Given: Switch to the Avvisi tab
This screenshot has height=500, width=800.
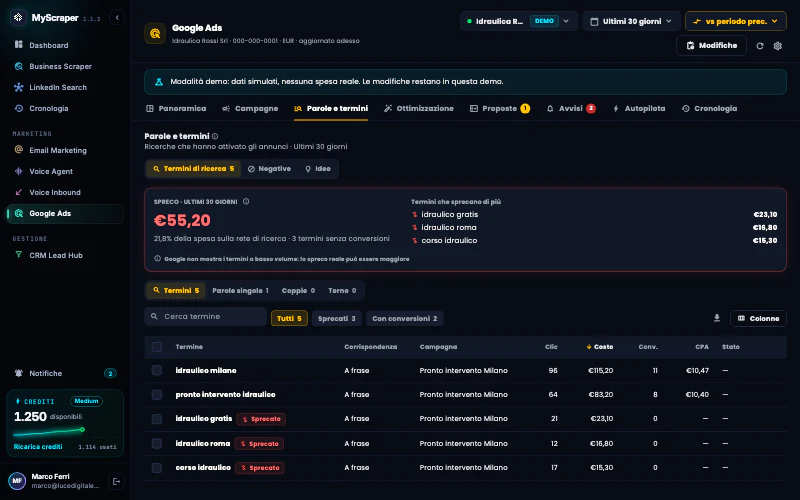Looking at the screenshot, I should [x=570, y=109].
